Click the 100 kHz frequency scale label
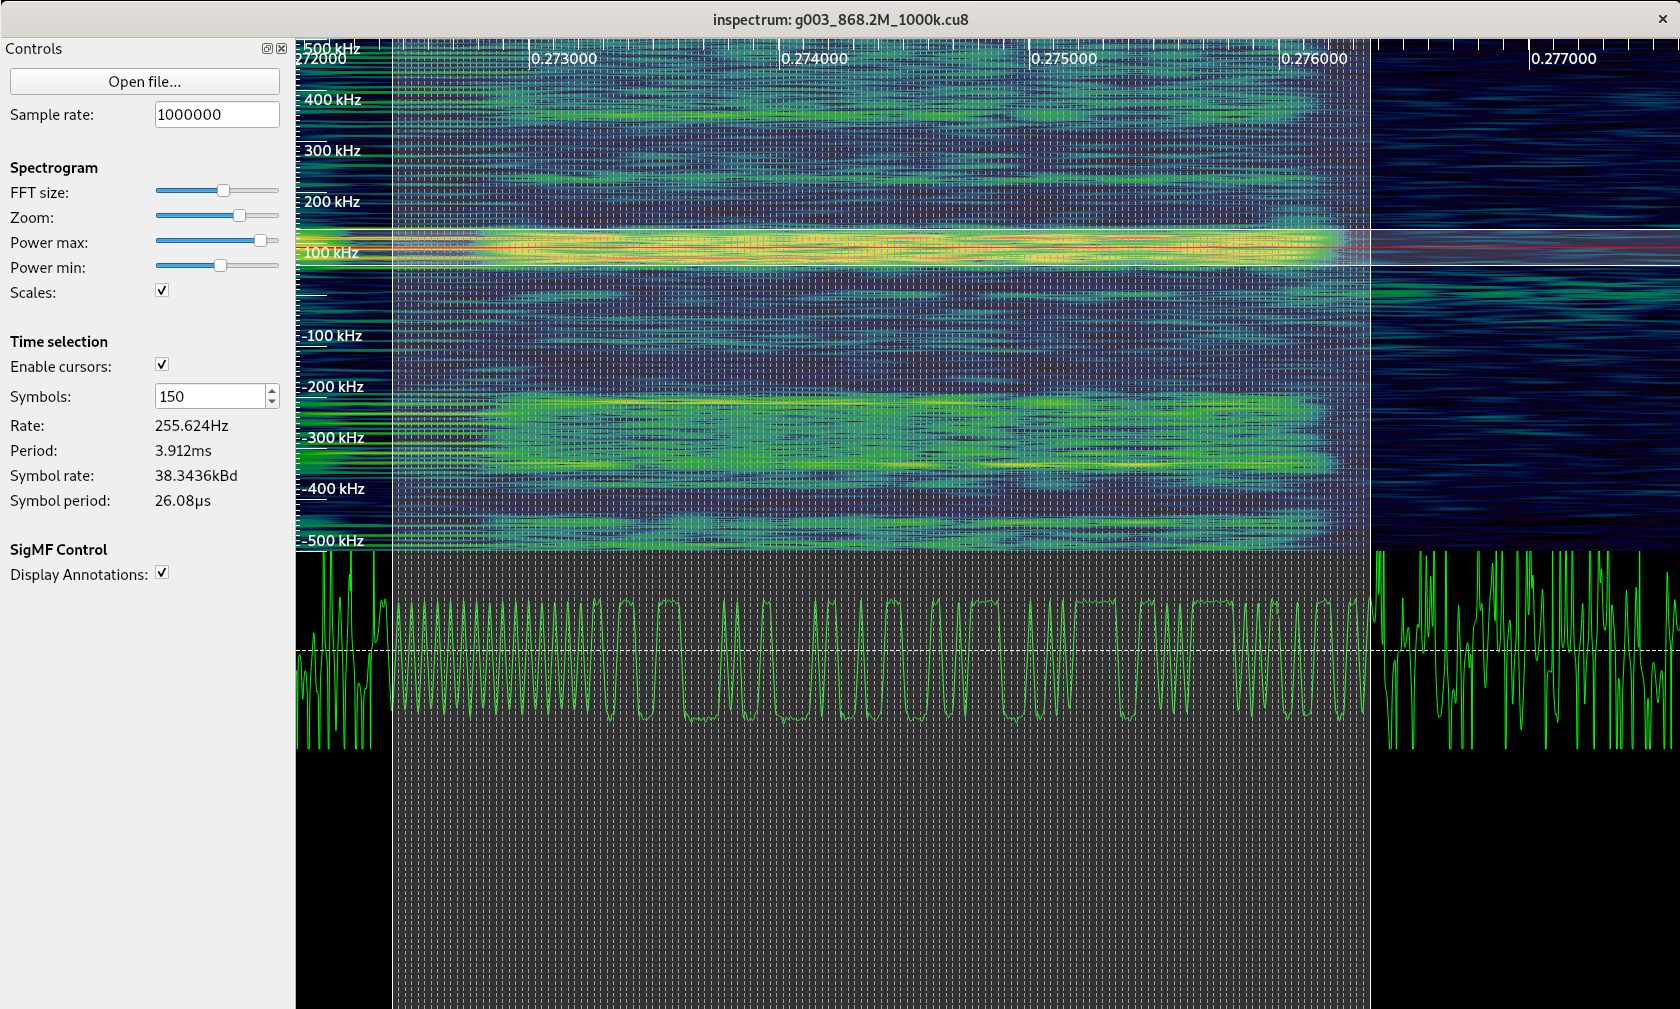Viewport: 1680px width, 1009px height. 330,252
